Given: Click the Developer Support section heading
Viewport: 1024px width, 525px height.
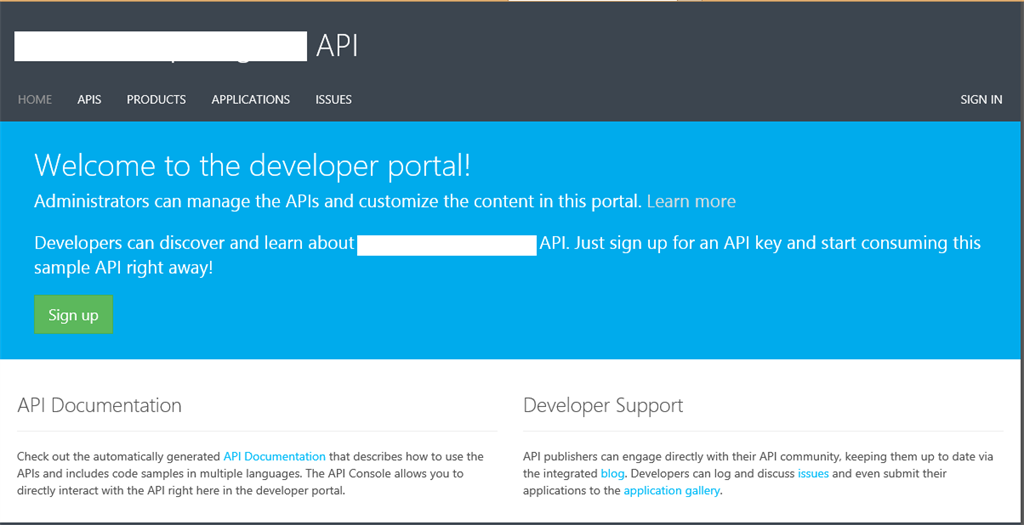Looking at the screenshot, I should pos(603,405).
